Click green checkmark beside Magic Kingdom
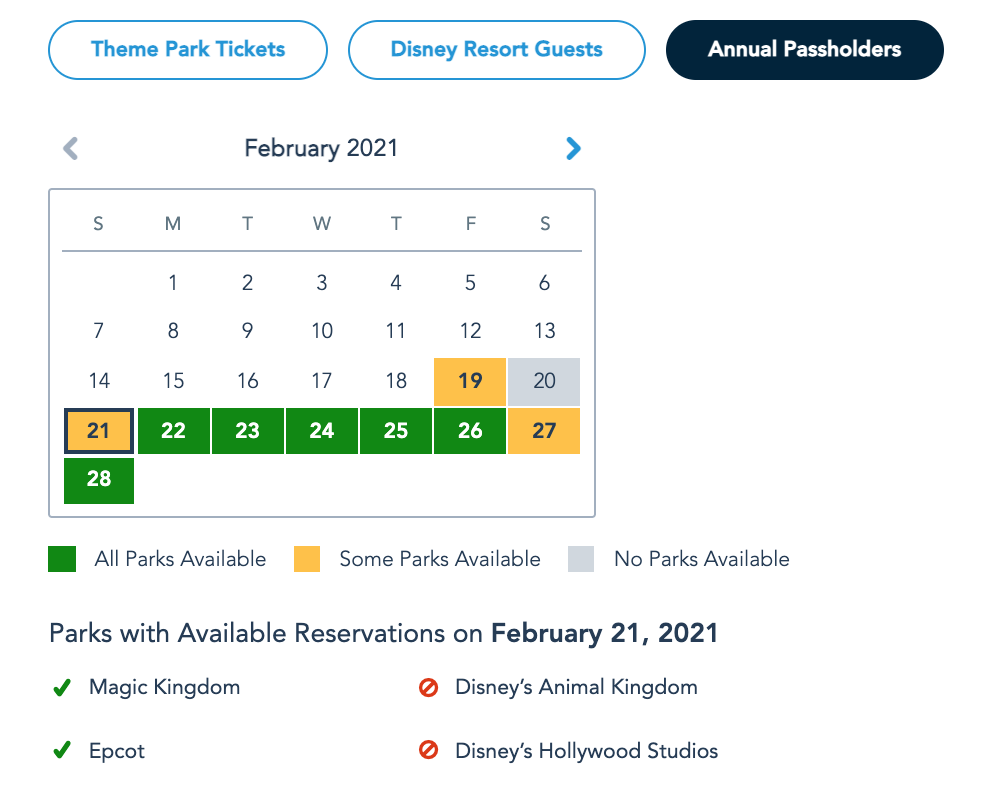This screenshot has height=798, width=998. 62,688
